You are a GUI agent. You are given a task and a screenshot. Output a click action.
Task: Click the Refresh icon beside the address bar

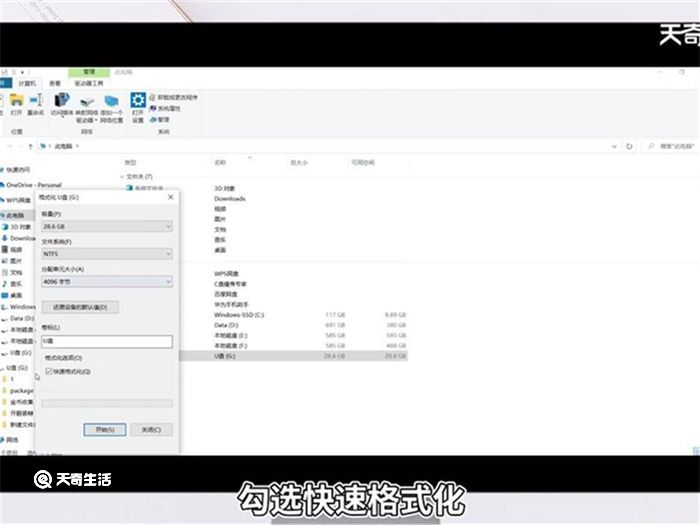(629, 146)
